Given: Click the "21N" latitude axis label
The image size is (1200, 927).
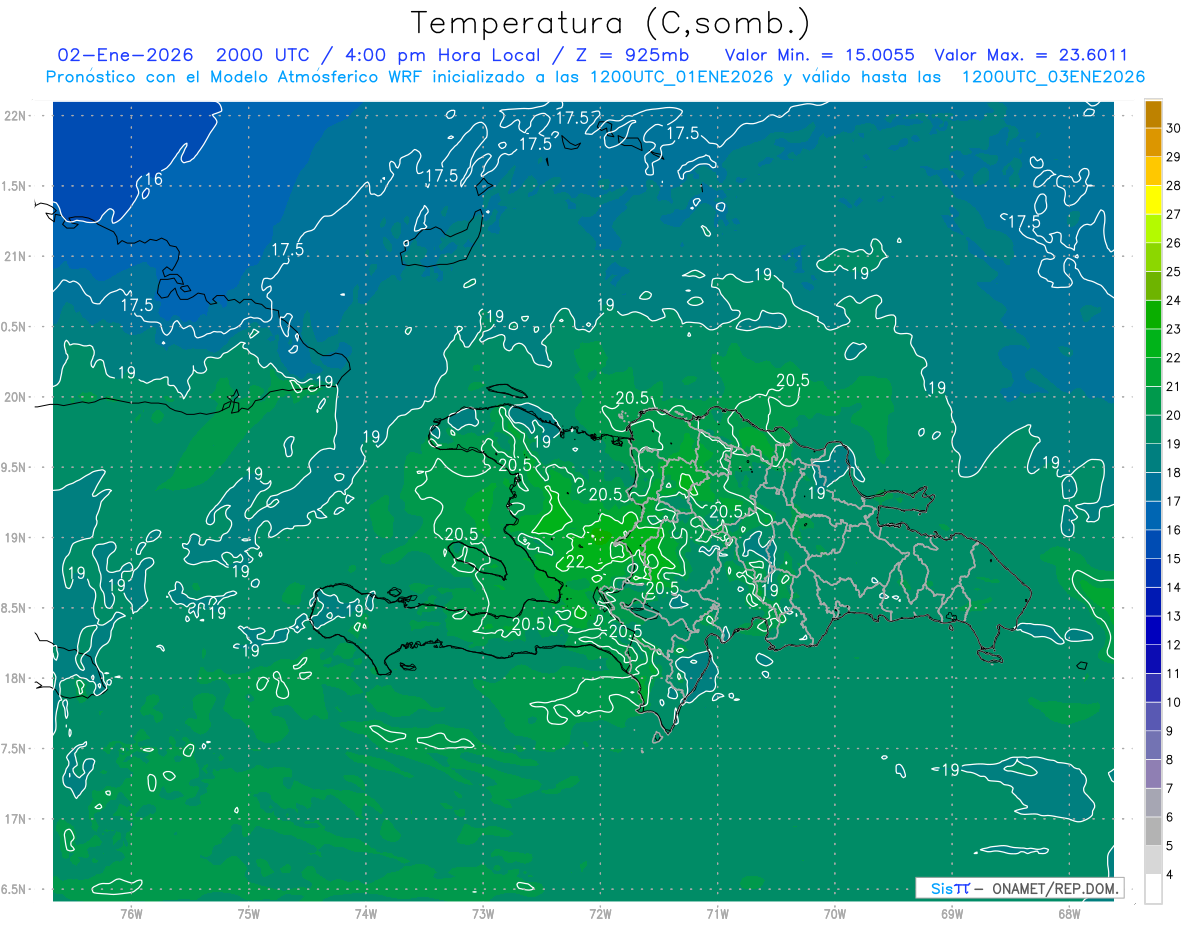Looking at the screenshot, I should tap(16, 256).
